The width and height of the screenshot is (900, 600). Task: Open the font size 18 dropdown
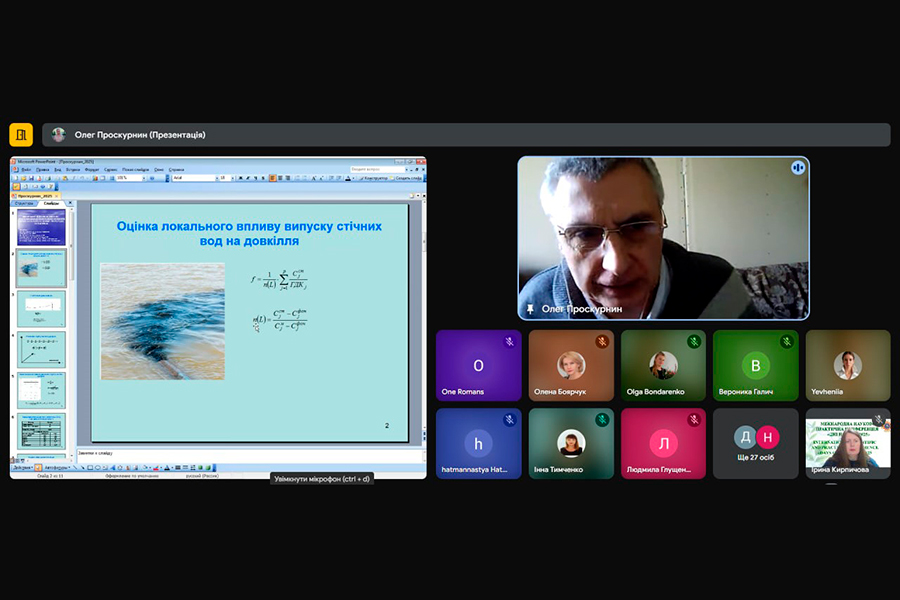tap(233, 178)
